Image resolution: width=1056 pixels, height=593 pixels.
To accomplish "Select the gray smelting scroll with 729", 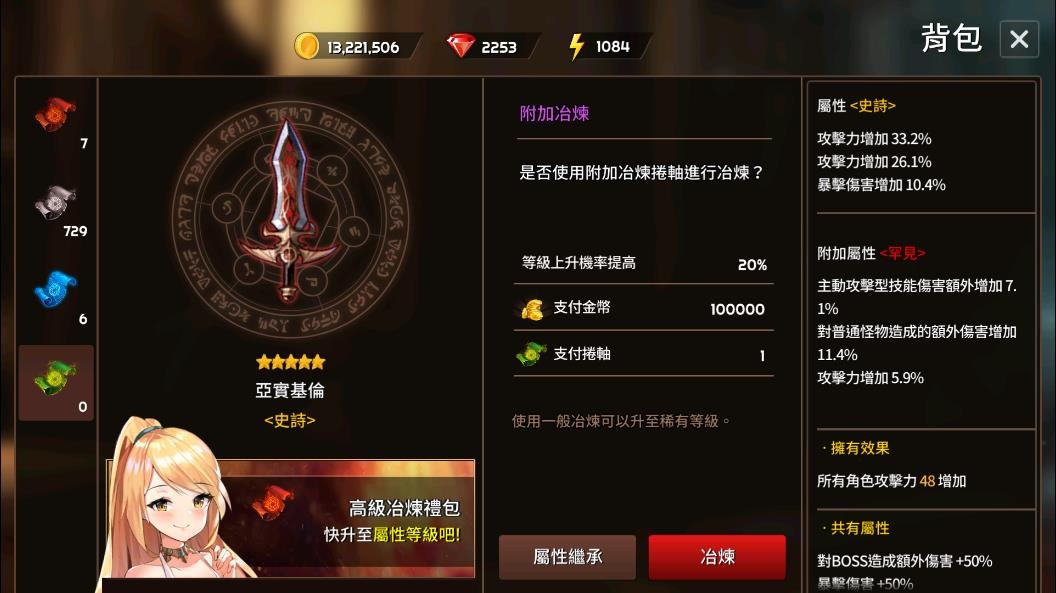I will (55, 201).
